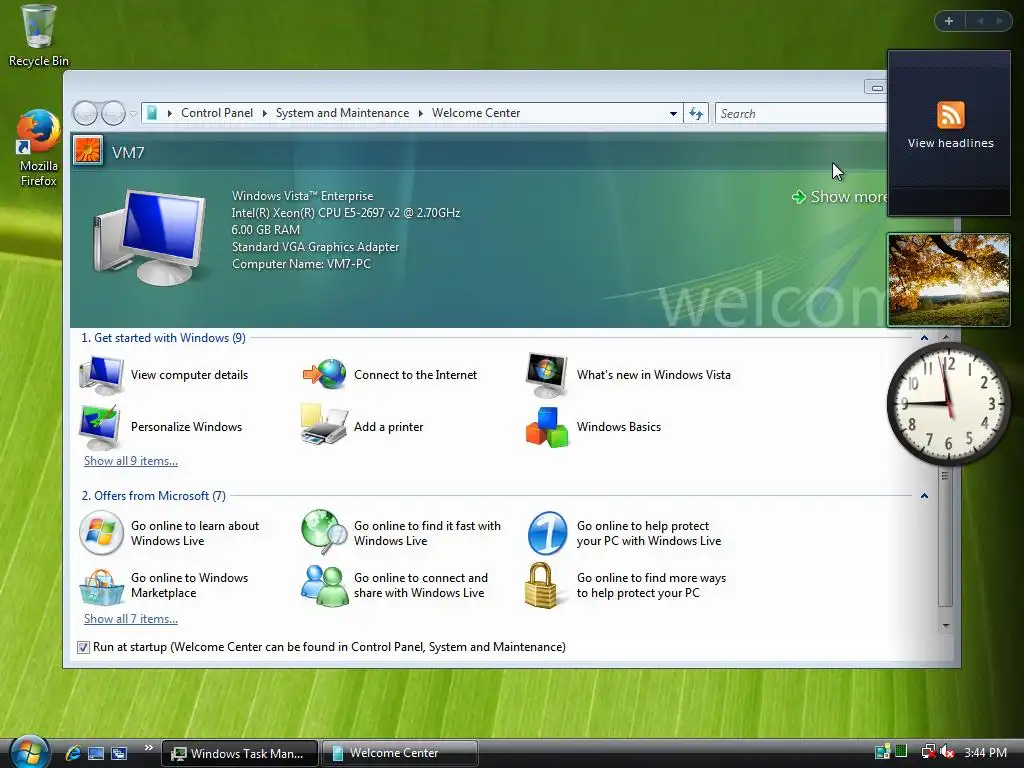Click scrollbar up arrow in Welcome Center
Screen dimensions: 1024x768
[945, 337]
